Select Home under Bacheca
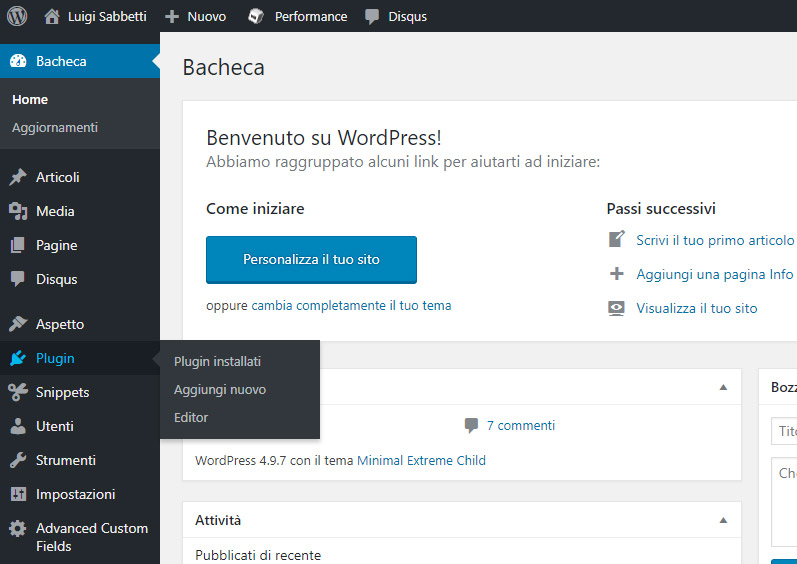The width and height of the screenshot is (797, 564). point(30,100)
